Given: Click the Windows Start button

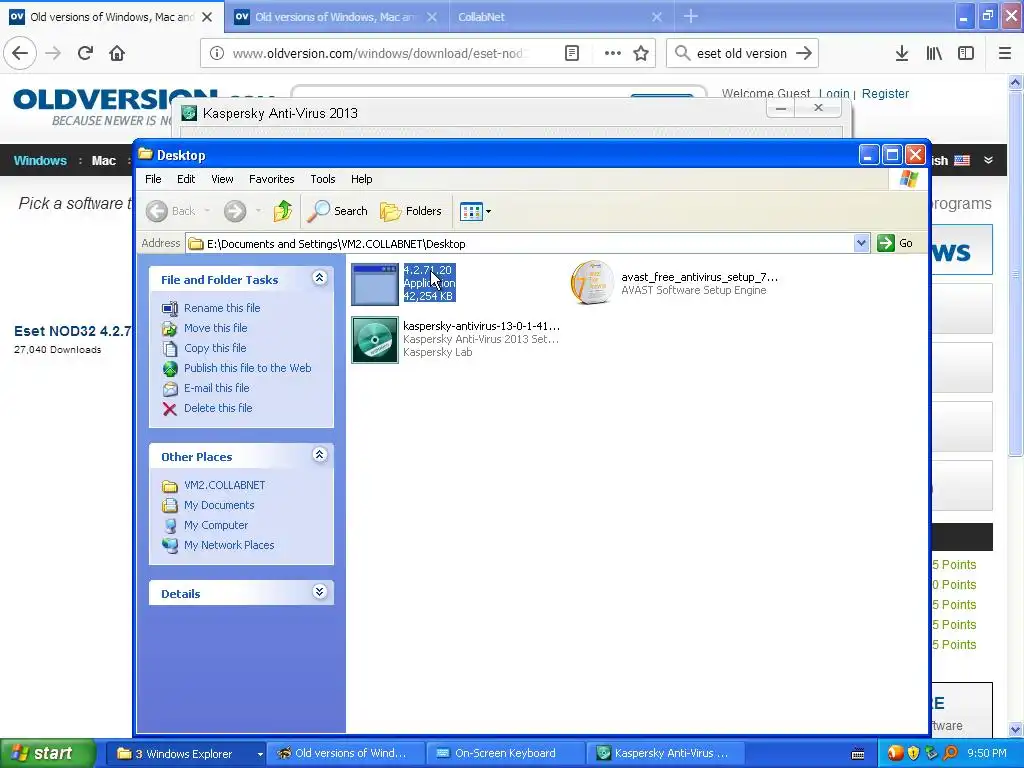Looking at the screenshot, I should pos(47,753).
